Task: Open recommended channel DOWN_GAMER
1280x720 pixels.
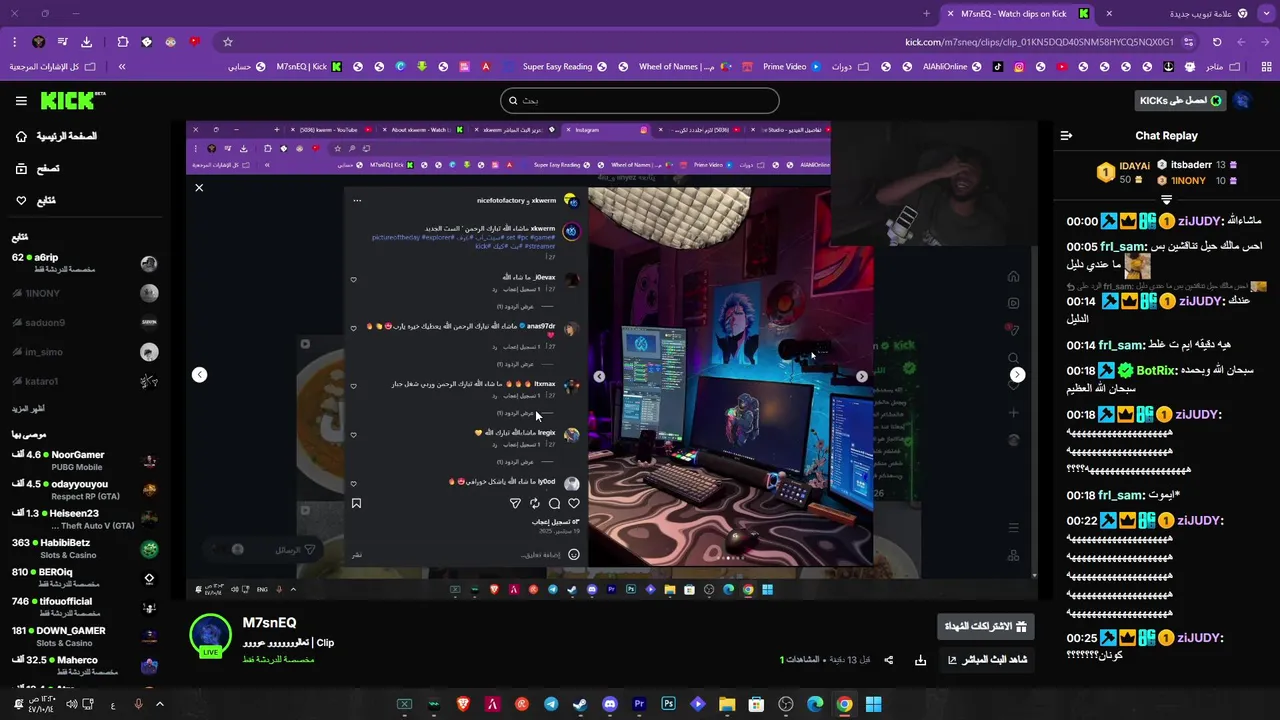Action: point(85,636)
